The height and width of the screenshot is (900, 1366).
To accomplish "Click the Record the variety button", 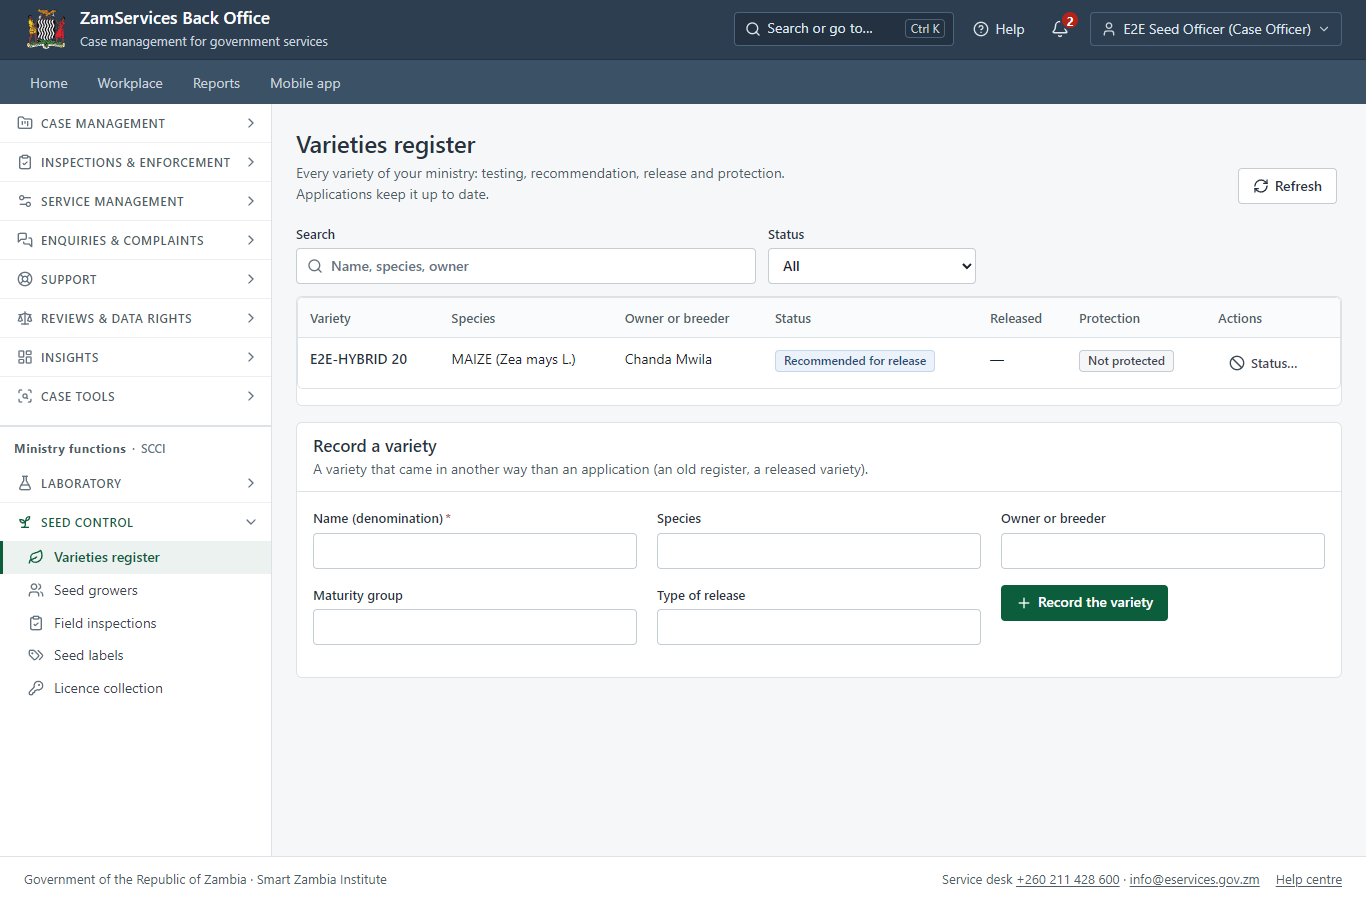I will [1084, 603].
